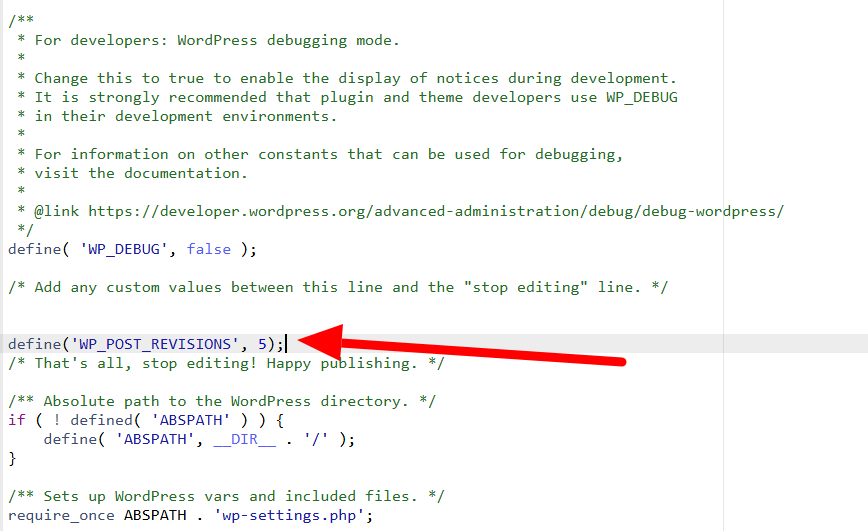Click the "Absolute path to the WordPress directory" comment
The image size is (868, 531).
(222, 401)
